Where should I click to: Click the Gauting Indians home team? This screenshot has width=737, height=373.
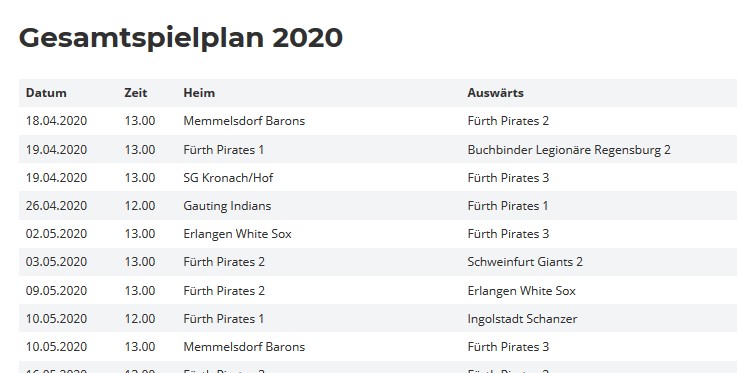point(227,206)
